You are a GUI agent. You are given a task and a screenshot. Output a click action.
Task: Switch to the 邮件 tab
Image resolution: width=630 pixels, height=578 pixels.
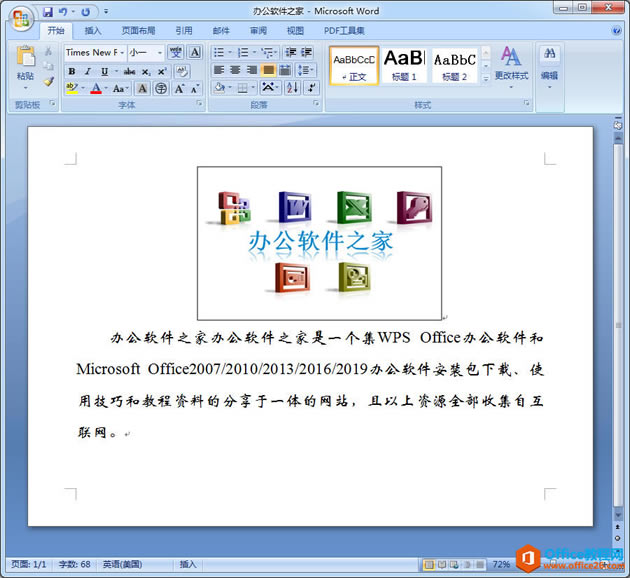point(221,31)
